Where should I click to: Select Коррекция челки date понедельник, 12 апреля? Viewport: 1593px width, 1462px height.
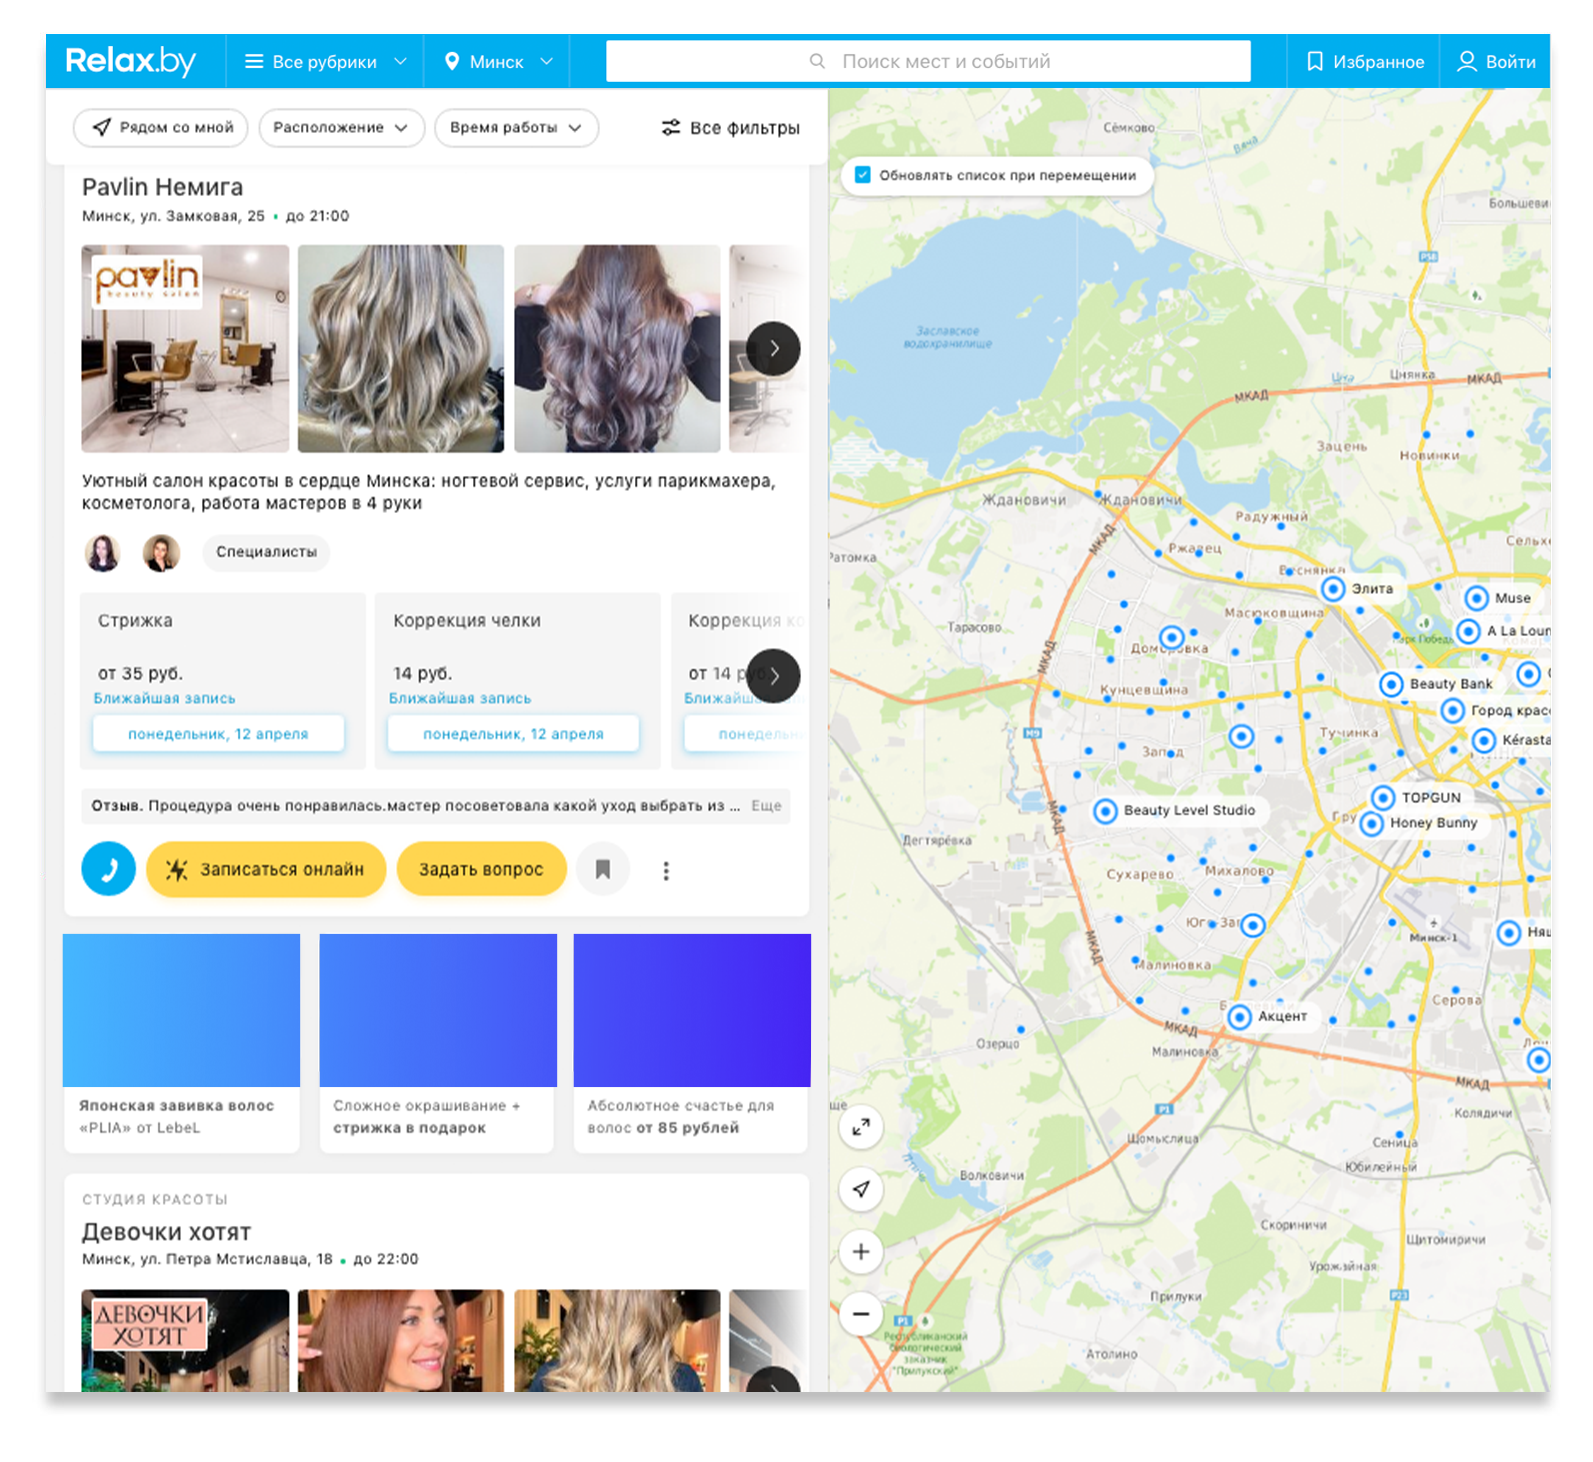pos(513,733)
